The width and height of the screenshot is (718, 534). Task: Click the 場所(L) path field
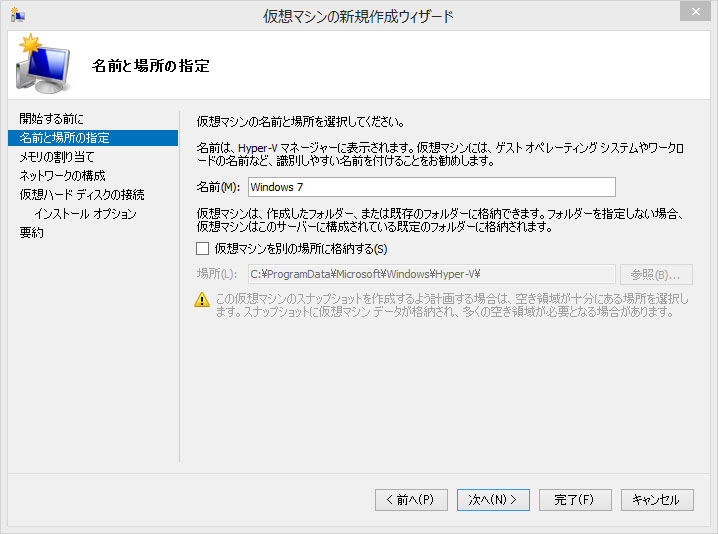pos(432,274)
